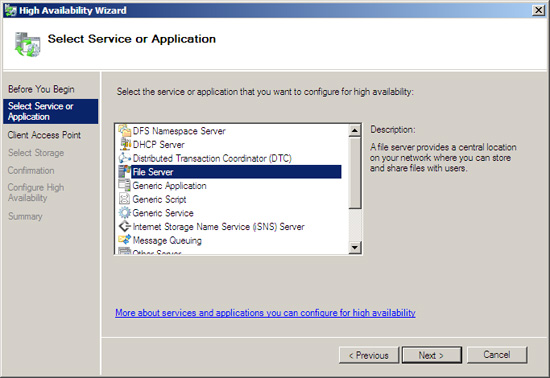Click the Distributed Transaction Coordinator icon
The width and height of the screenshot is (550, 378).
click(x=125, y=158)
